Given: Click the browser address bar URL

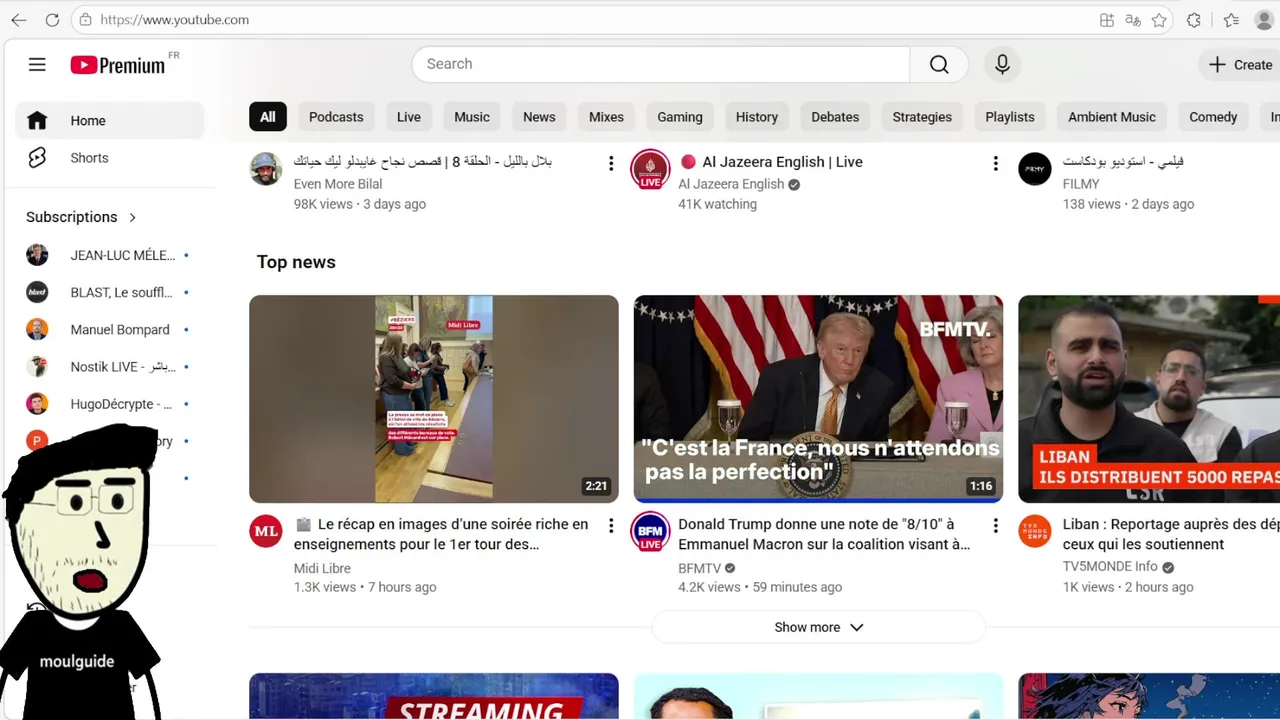Looking at the screenshot, I should (x=174, y=20).
